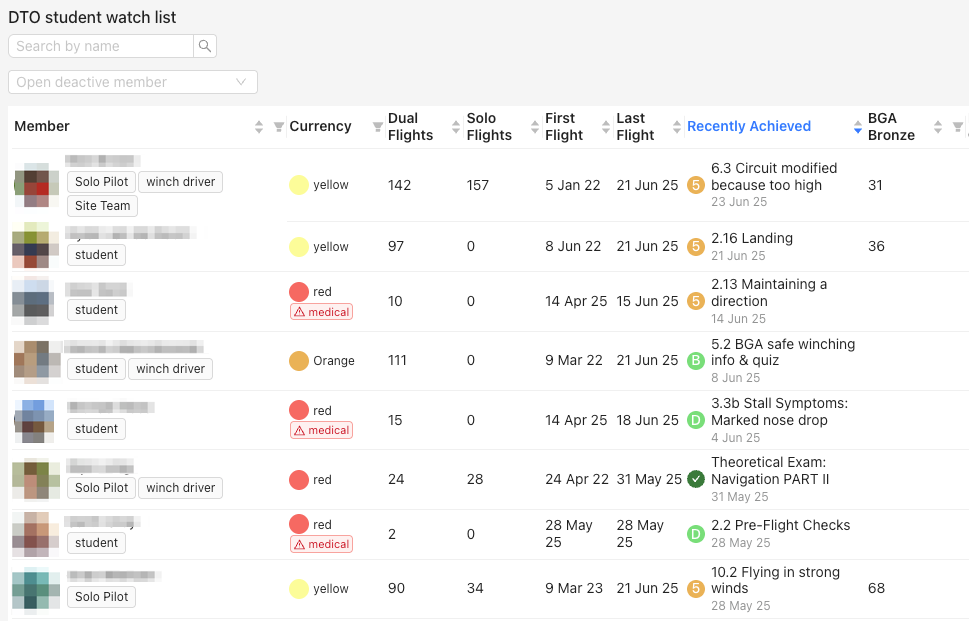Click the 'Site Team' tag
This screenshot has width=969, height=621.
pos(102,205)
